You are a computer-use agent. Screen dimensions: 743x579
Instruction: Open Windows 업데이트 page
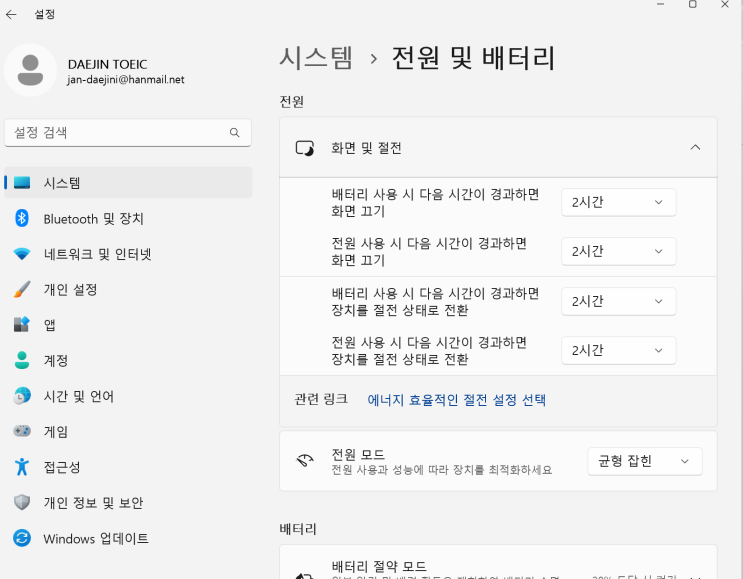pyautogui.click(x=95, y=538)
